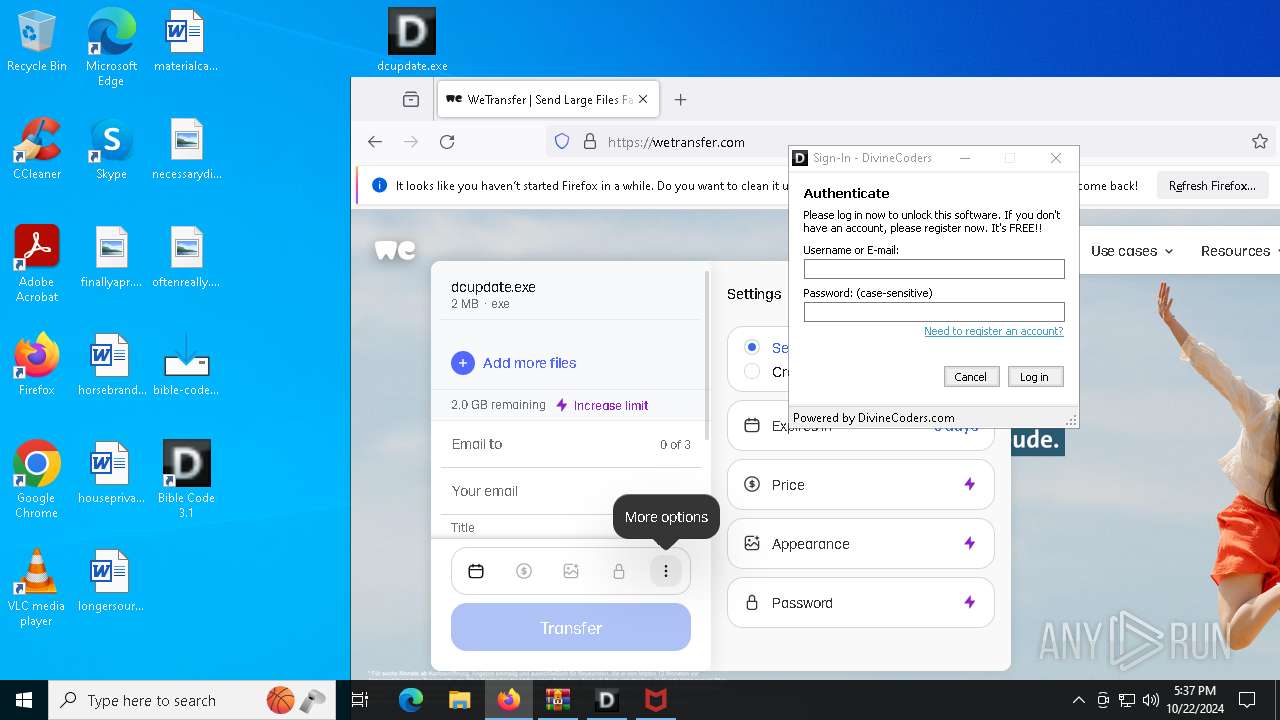Screen dimensions: 1280x720
Task: Open the Bible Code 3.1 desktop shortcut
Action: [186, 479]
